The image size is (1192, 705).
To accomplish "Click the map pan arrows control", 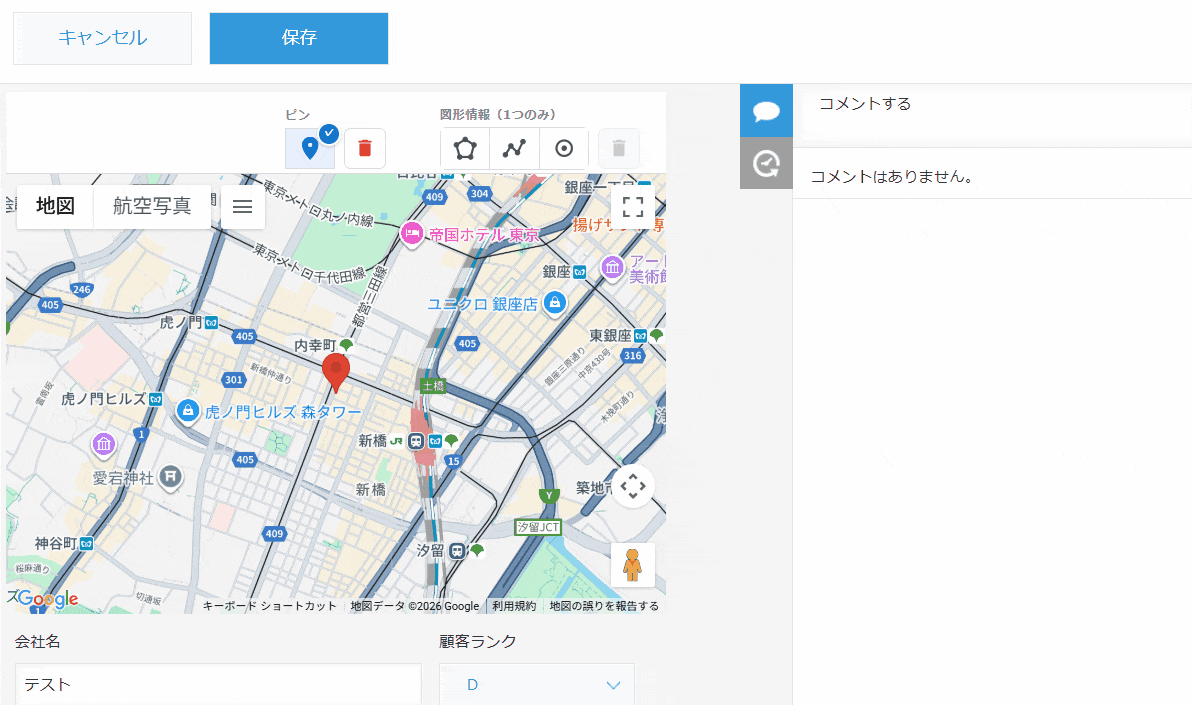I will coord(633,486).
